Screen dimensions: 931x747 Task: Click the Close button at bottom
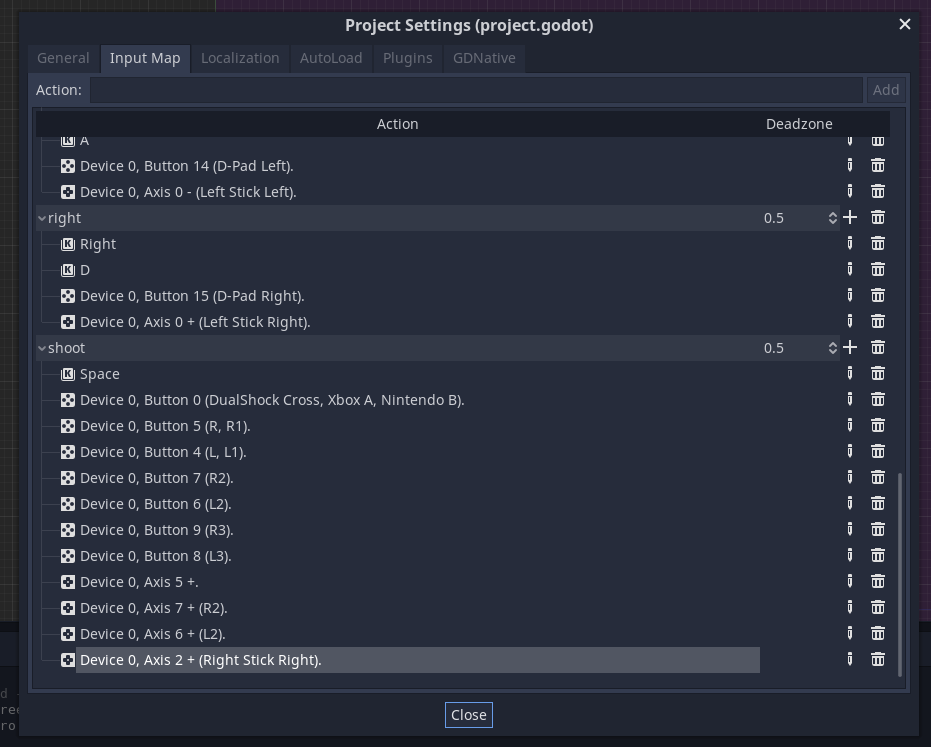(468, 715)
